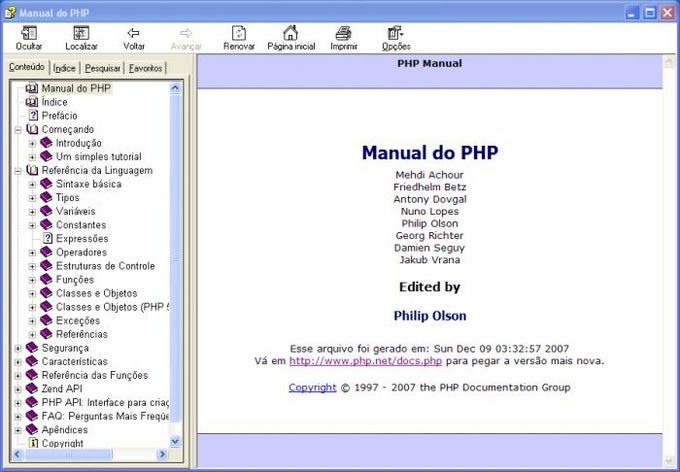Click the Manual do PHP book icon
This screenshot has width=680, height=472.
point(32,88)
